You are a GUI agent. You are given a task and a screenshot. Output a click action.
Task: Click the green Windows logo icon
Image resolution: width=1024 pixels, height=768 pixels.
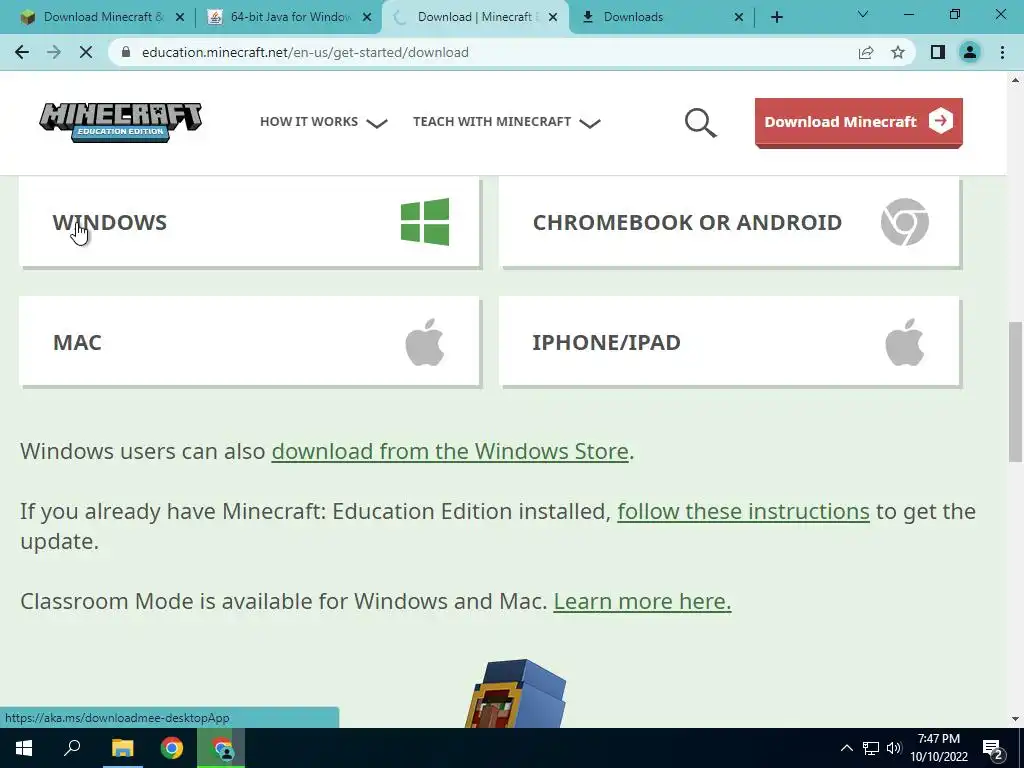(x=425, y=222)
